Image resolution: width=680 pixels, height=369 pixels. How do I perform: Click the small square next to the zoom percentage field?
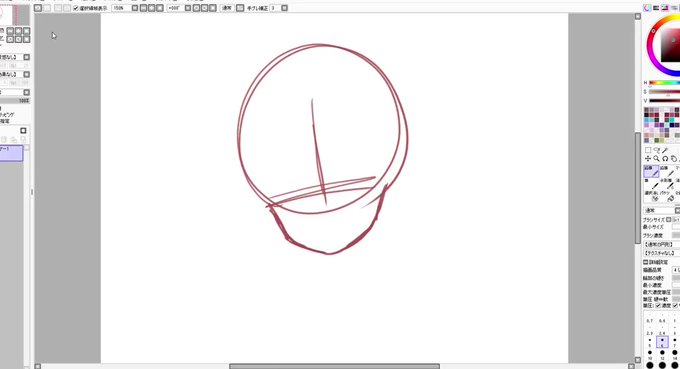135,8
